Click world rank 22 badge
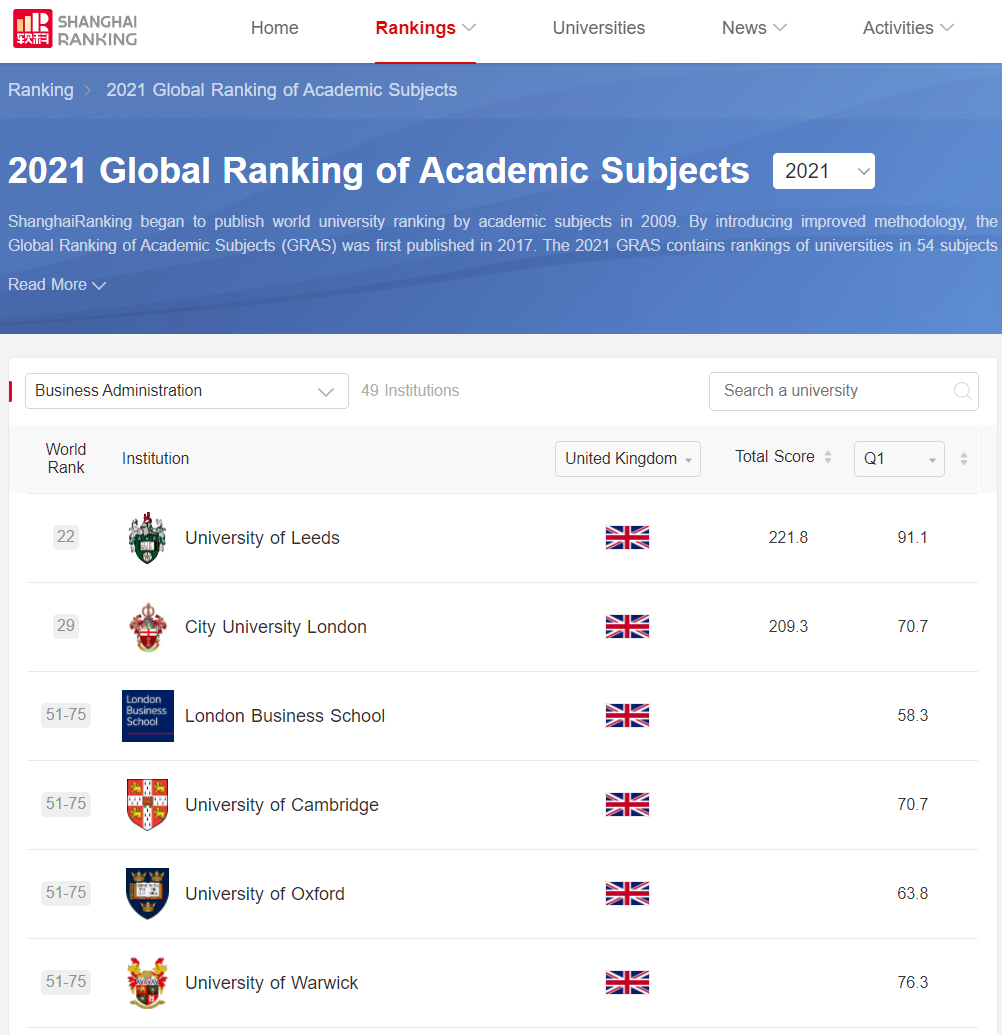 [65, 537]
